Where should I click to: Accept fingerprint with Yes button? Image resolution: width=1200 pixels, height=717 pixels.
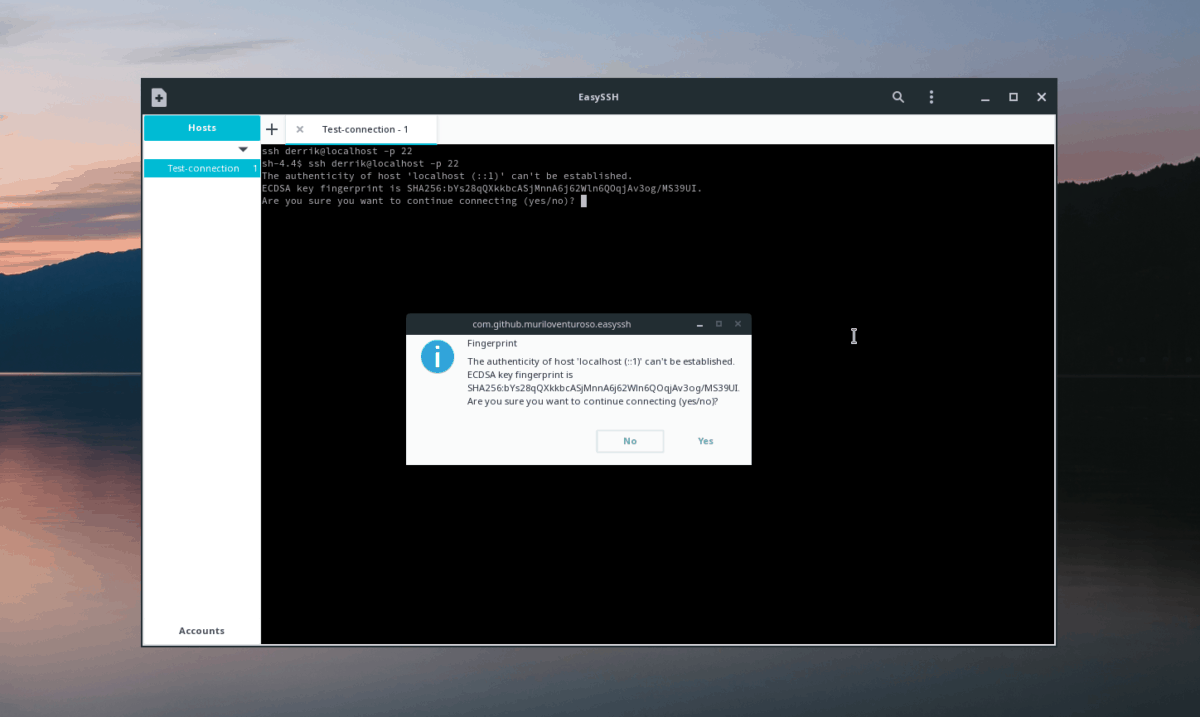click(706, 441)
